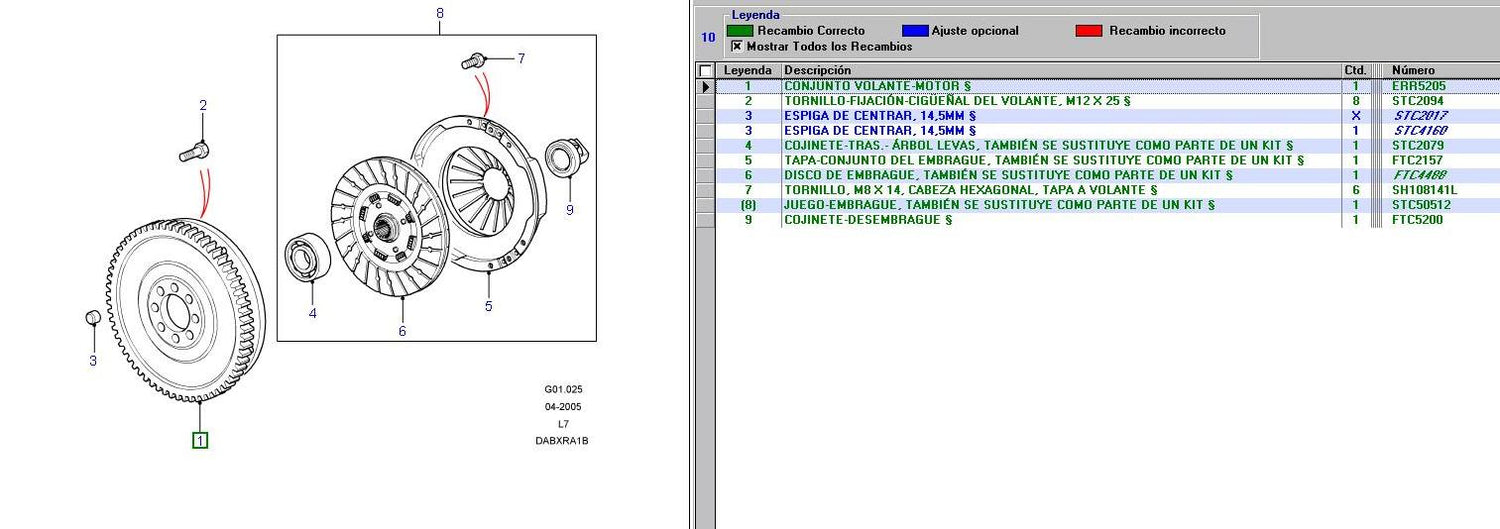
Task: Click part number STC2017 link
Action: pos(1420,116)
